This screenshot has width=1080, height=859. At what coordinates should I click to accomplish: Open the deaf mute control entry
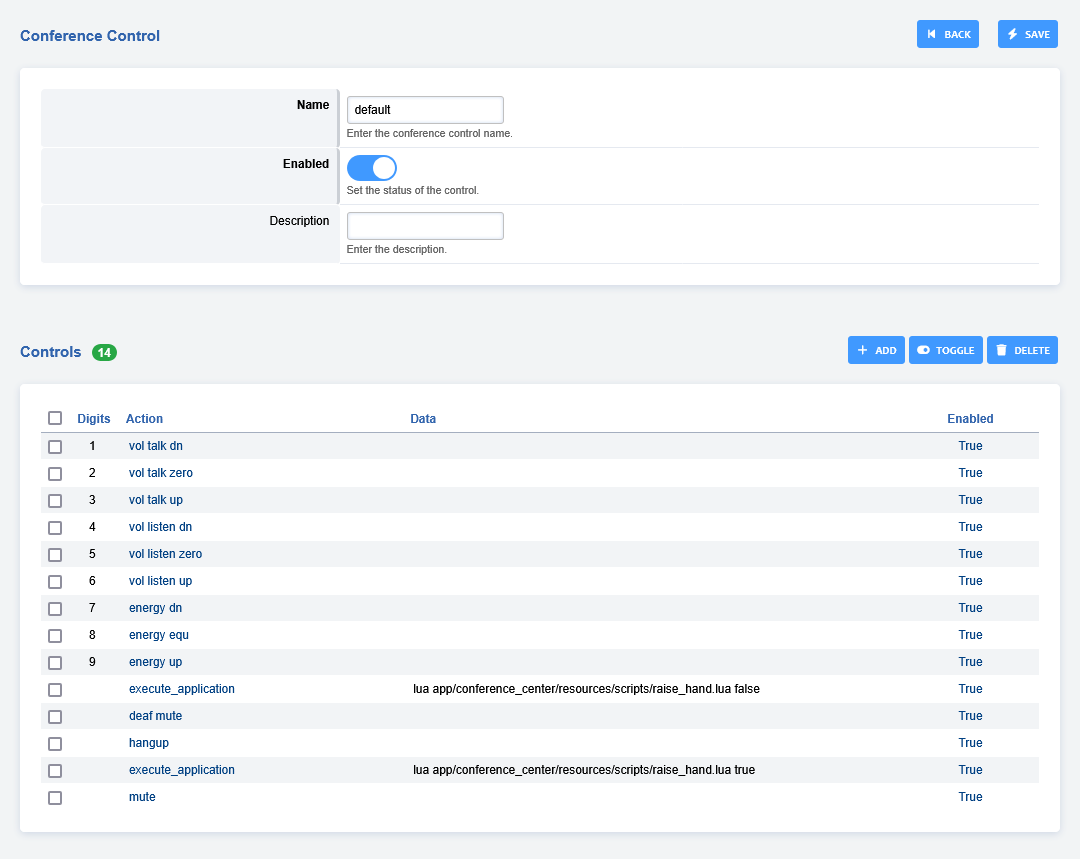(x=155, y=716)
